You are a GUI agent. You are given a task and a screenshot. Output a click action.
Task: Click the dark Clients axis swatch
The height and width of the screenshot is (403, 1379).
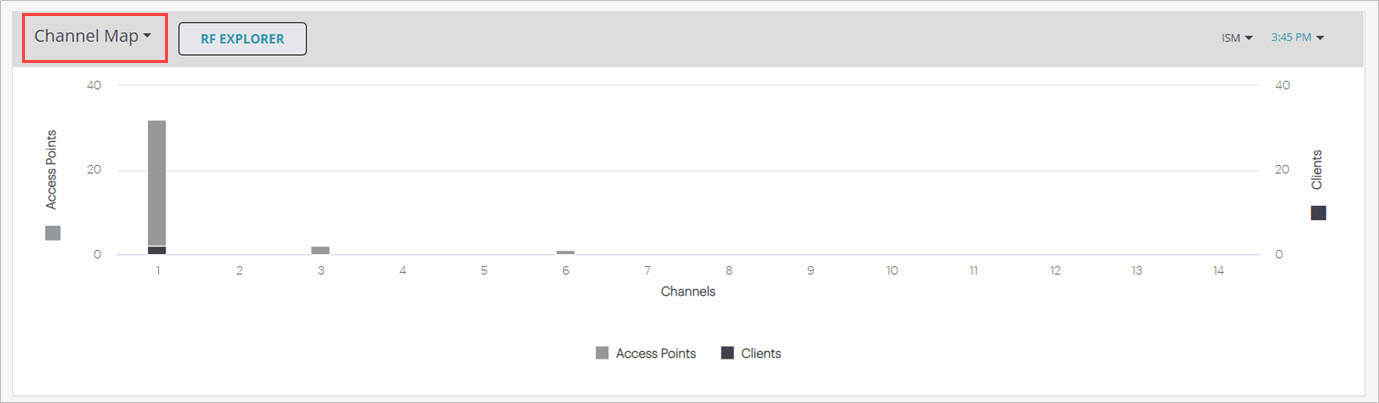point(1318,213)
